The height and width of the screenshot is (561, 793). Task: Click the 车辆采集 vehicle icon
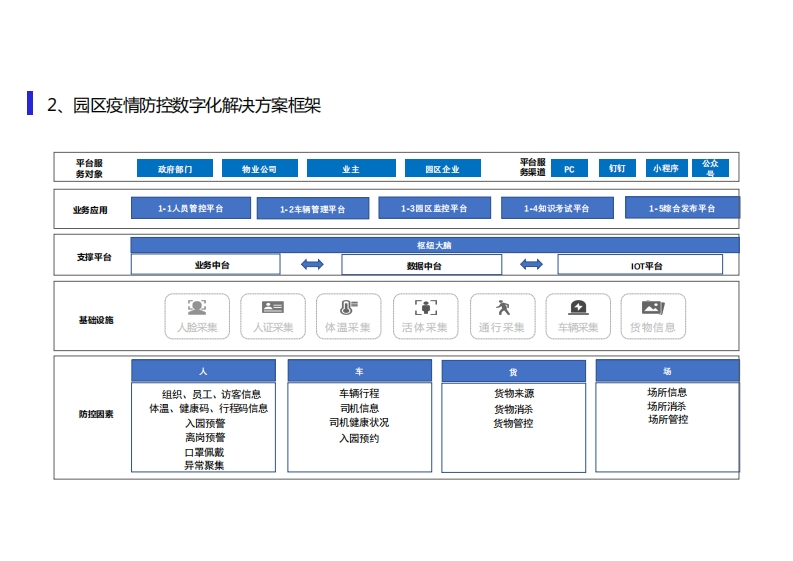click(x=578, y=307)
